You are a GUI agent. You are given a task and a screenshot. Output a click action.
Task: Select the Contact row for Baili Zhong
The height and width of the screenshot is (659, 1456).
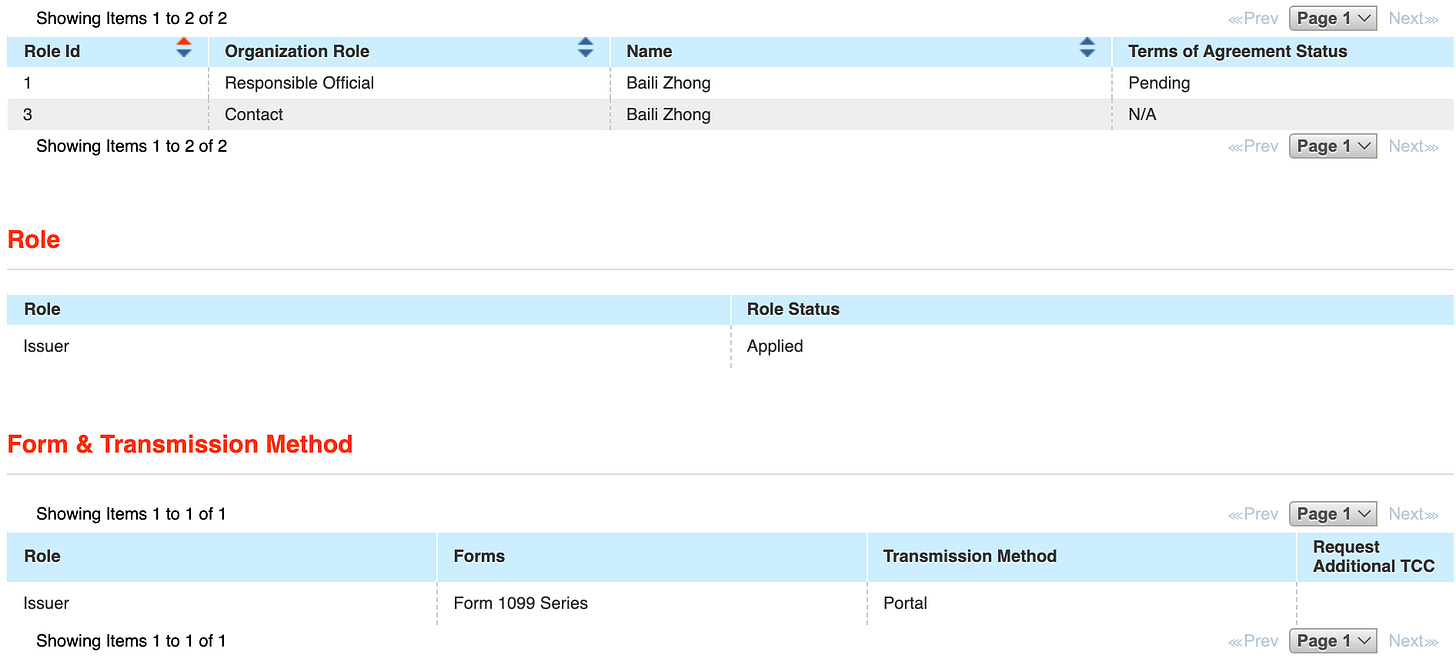click(x=253, y=114)
